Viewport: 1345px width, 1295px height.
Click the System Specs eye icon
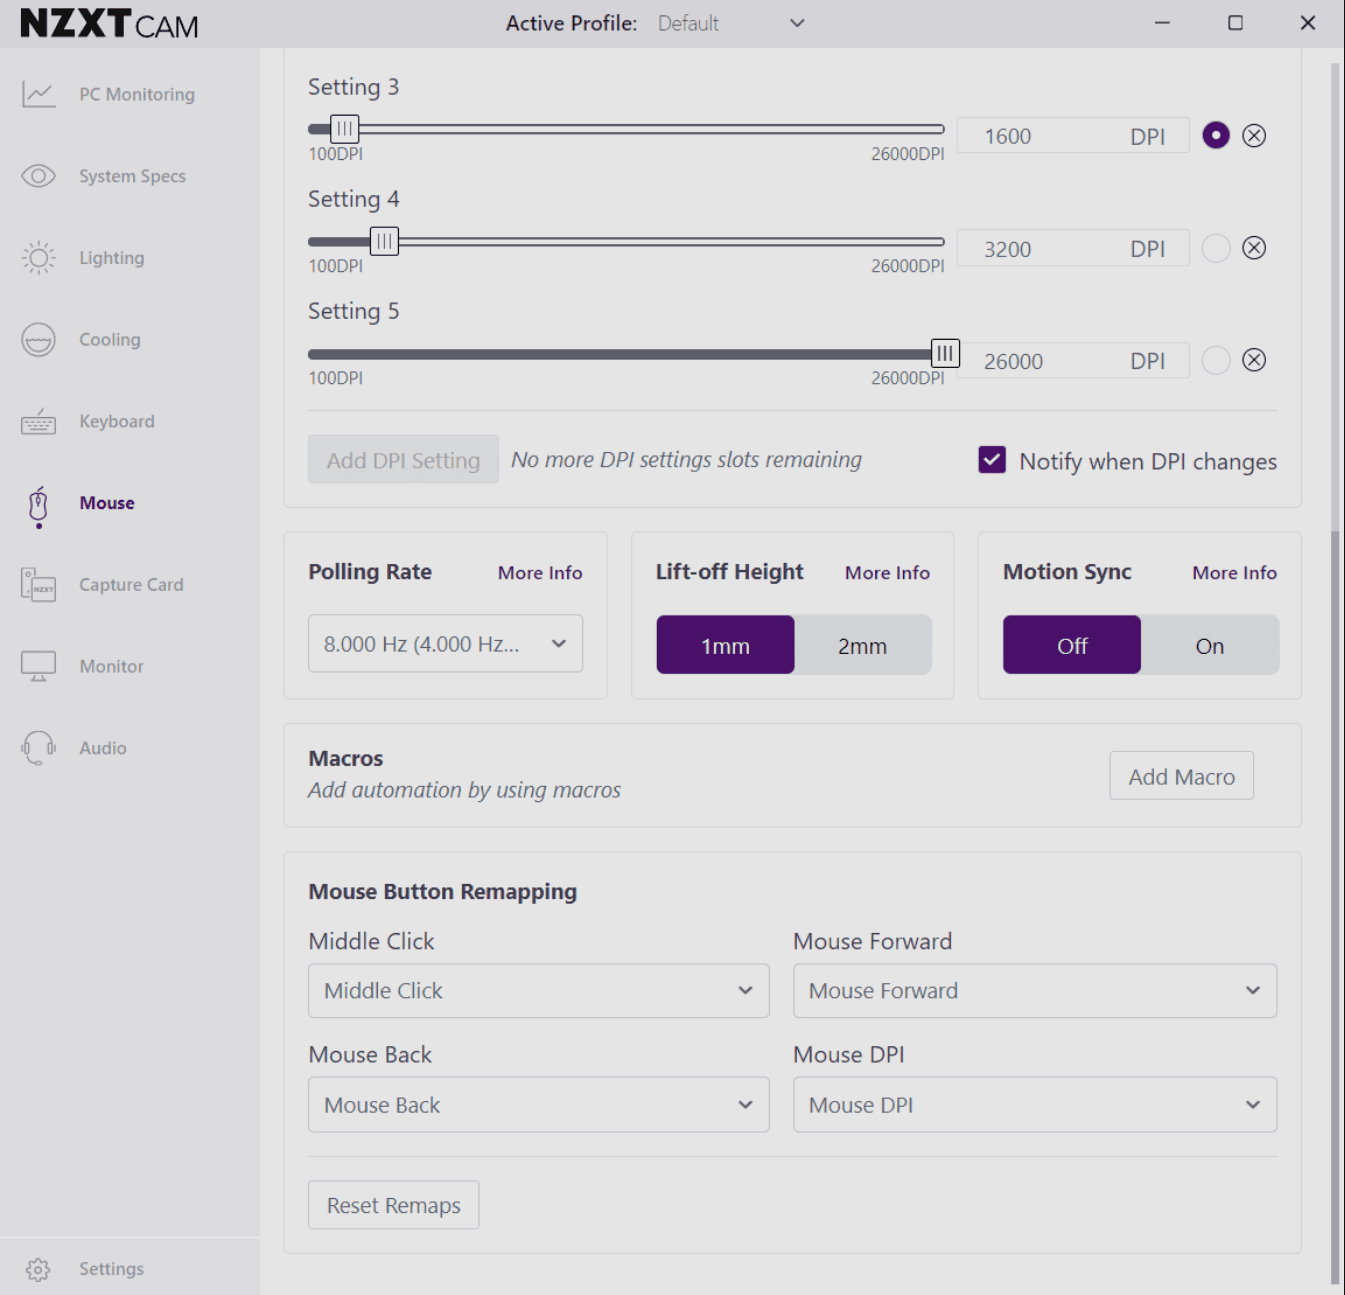click(x=38, y=177)
